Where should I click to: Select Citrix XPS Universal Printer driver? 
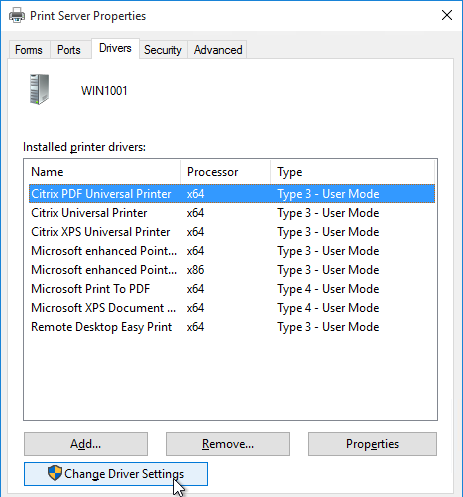[232, 232]
